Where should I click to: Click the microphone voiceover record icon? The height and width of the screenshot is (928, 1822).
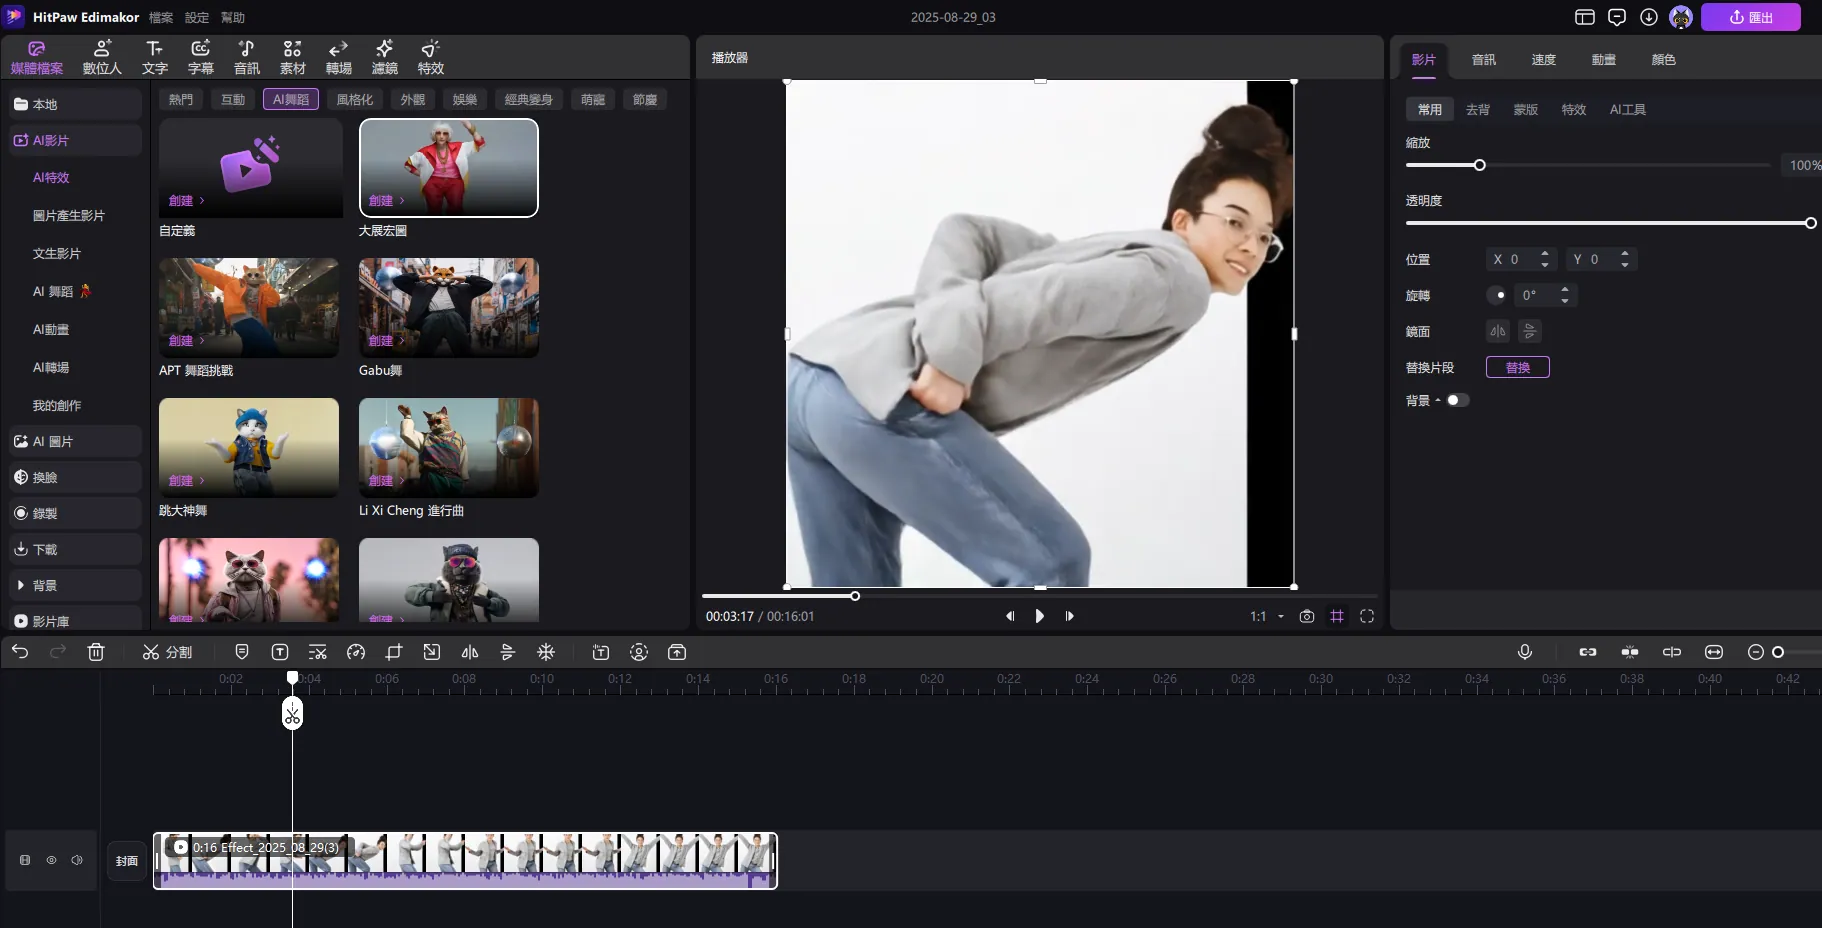point(1525,652)
